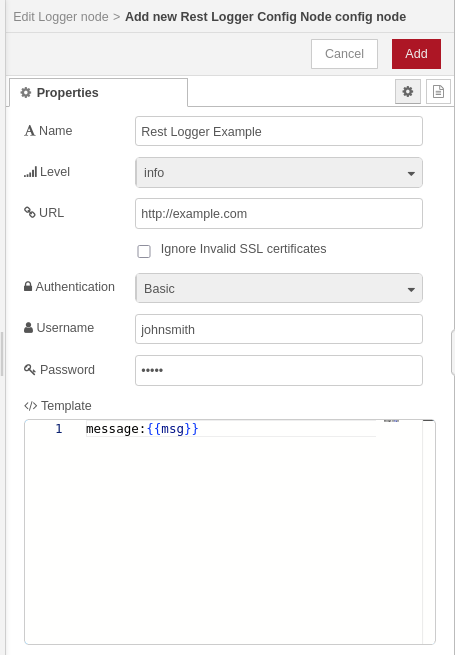Focus the Username field with johnsmith

pyautogui.click(x=279, y=330)
